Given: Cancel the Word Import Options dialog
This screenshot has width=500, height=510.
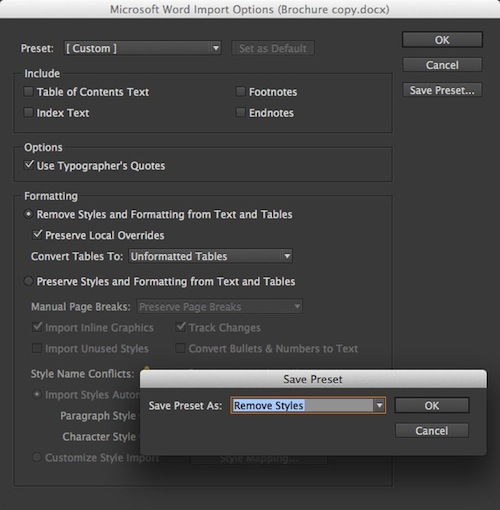Looking at the screenshot, I should click(442, 65).
